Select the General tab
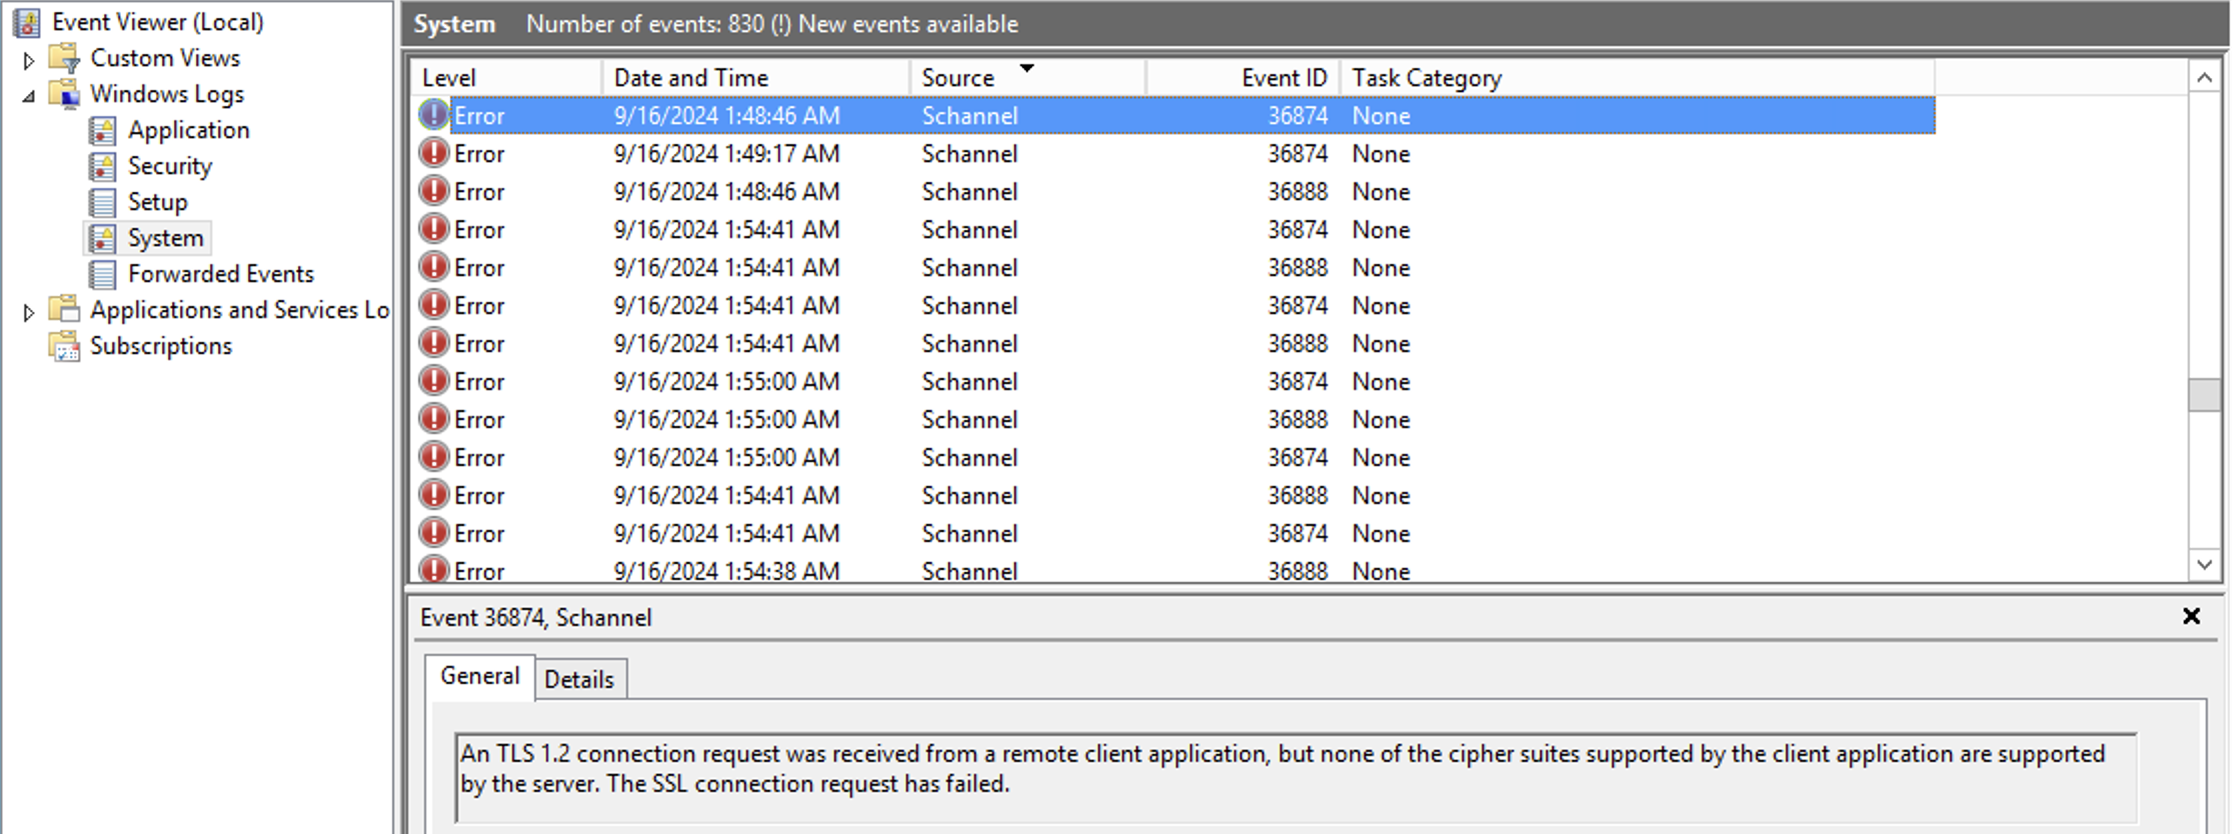 point(480,676)
